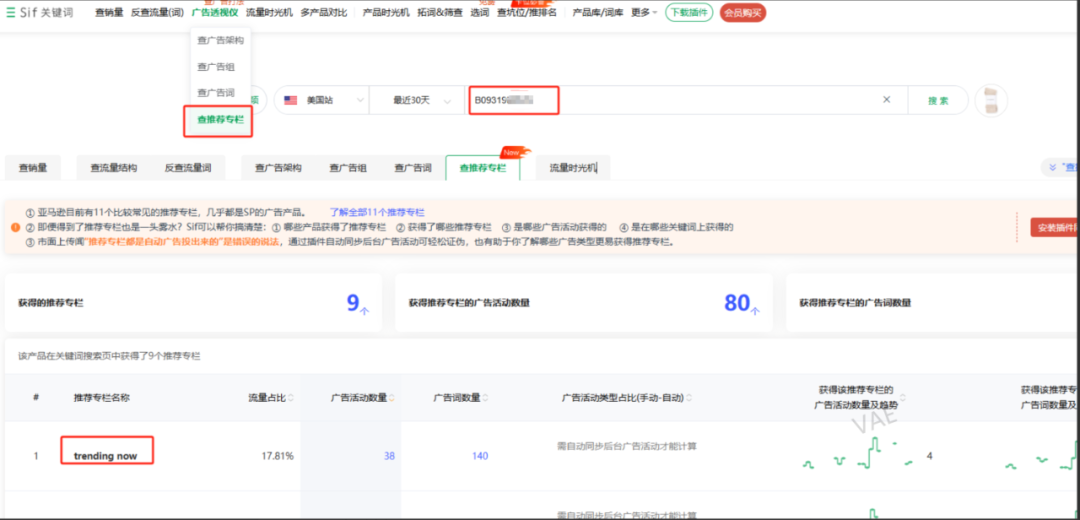Expand the 更多 dropdown in the top navigation
The image size is (1080, 520).
coord(644,12)
